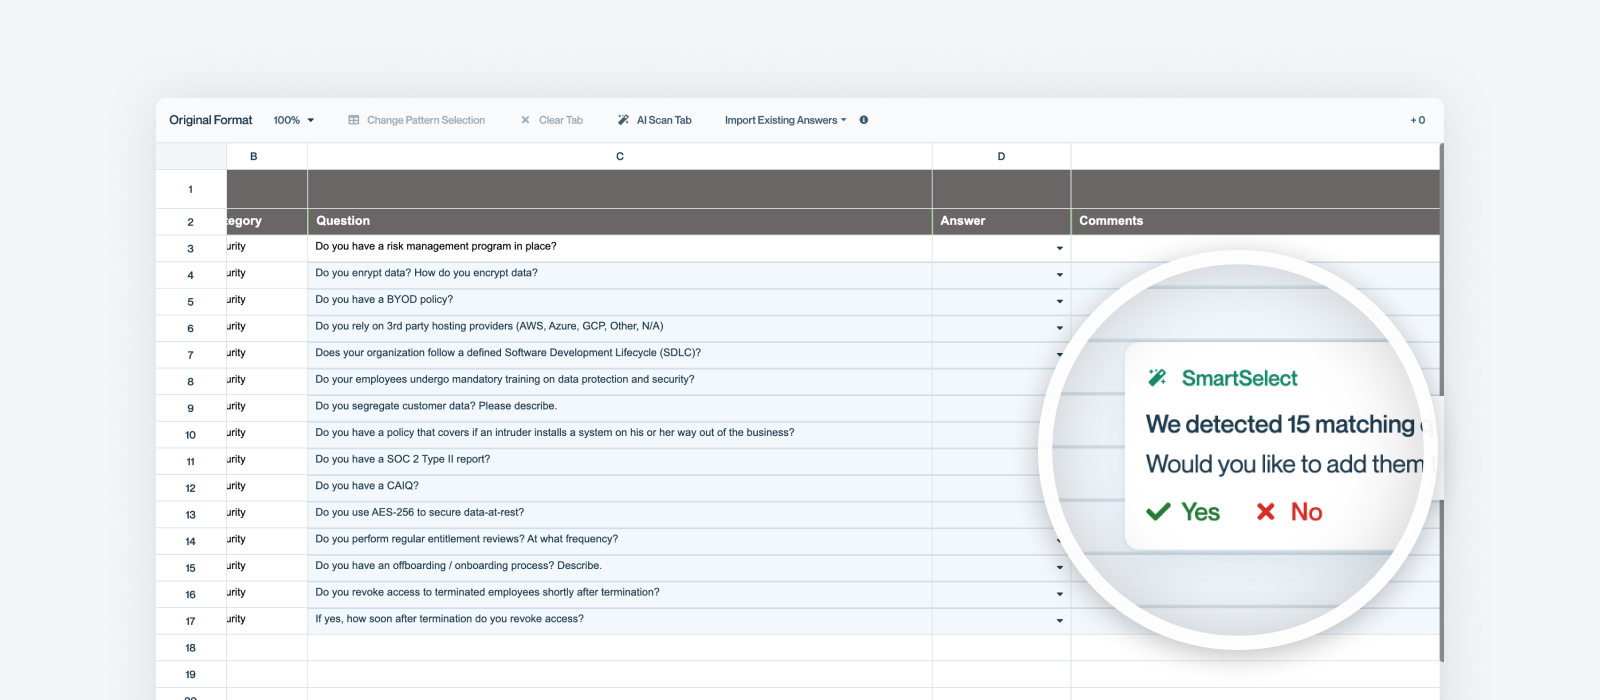1600x700 pixels.
Task: Click the info icon beside Import Existing Answers
Action: 864,120
